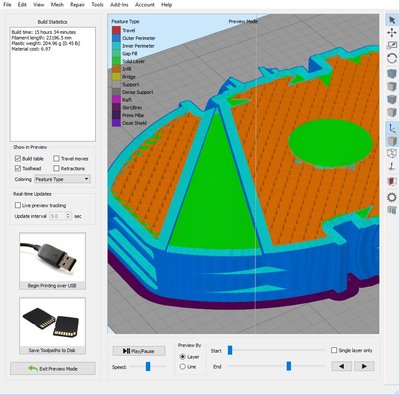Click the SD cards image
The image size is (400, 395).
point(52,322)
